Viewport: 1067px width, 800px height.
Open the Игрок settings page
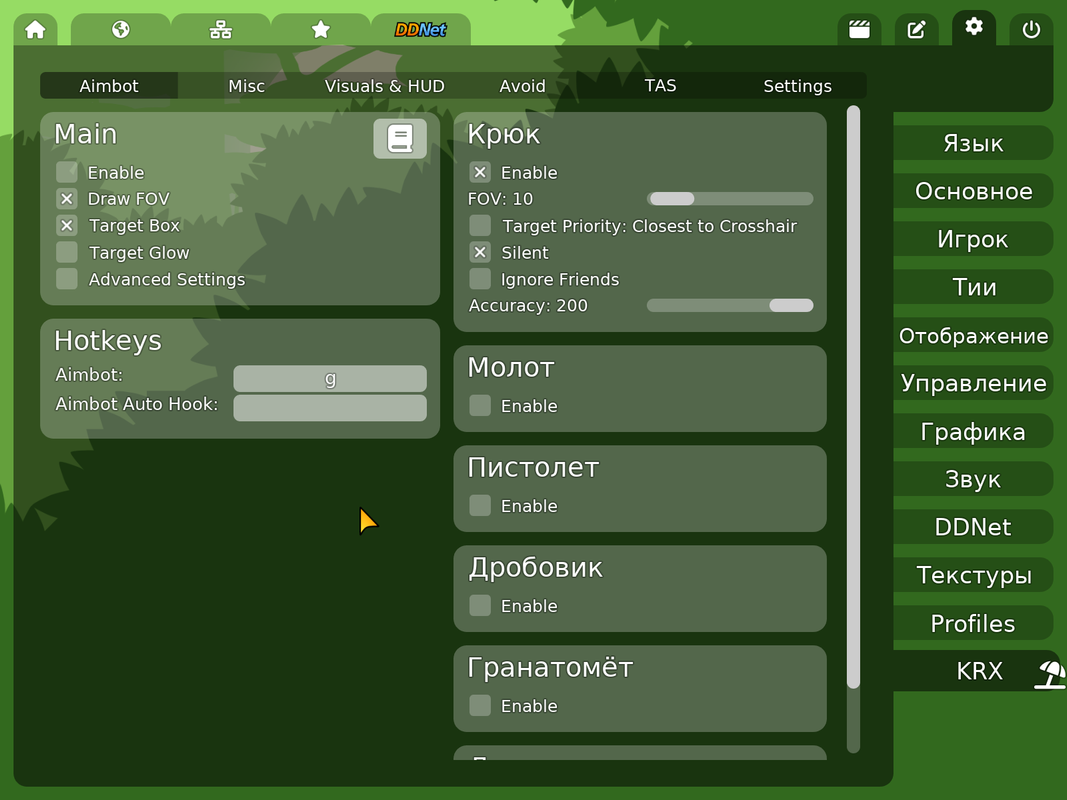tap(973, 239)
